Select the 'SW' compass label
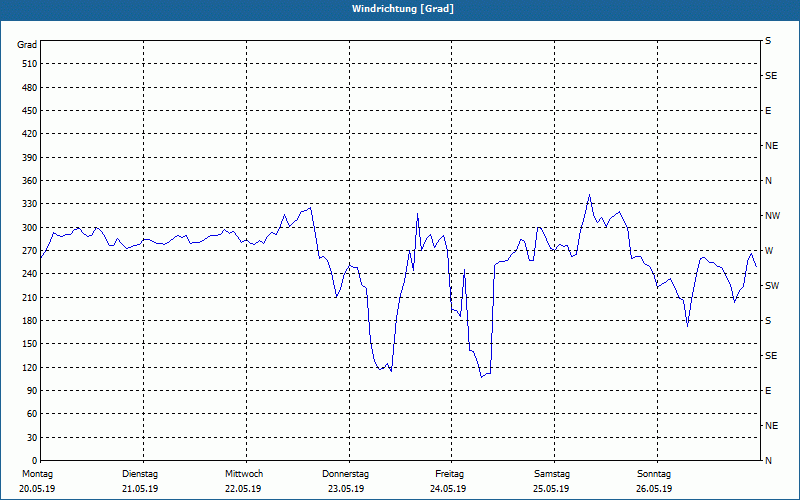This screenshot has width=800, height=500. (772, 286)
